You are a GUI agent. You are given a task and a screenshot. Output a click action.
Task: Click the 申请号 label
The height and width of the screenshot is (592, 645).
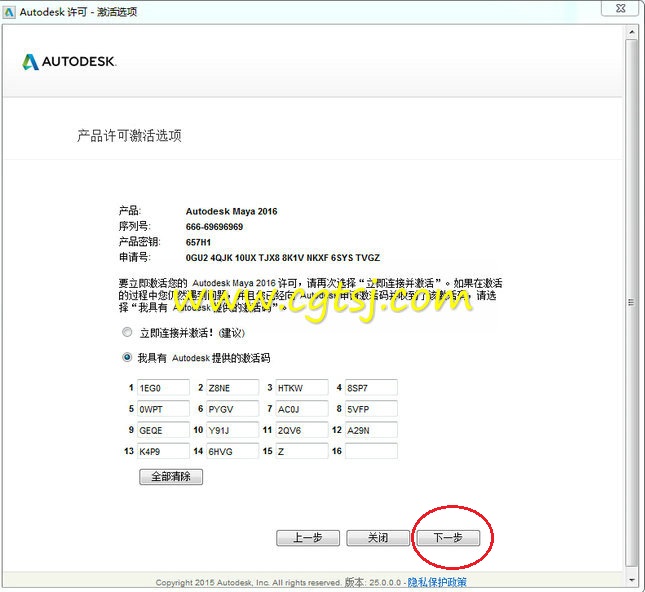(x=135, y=258)
